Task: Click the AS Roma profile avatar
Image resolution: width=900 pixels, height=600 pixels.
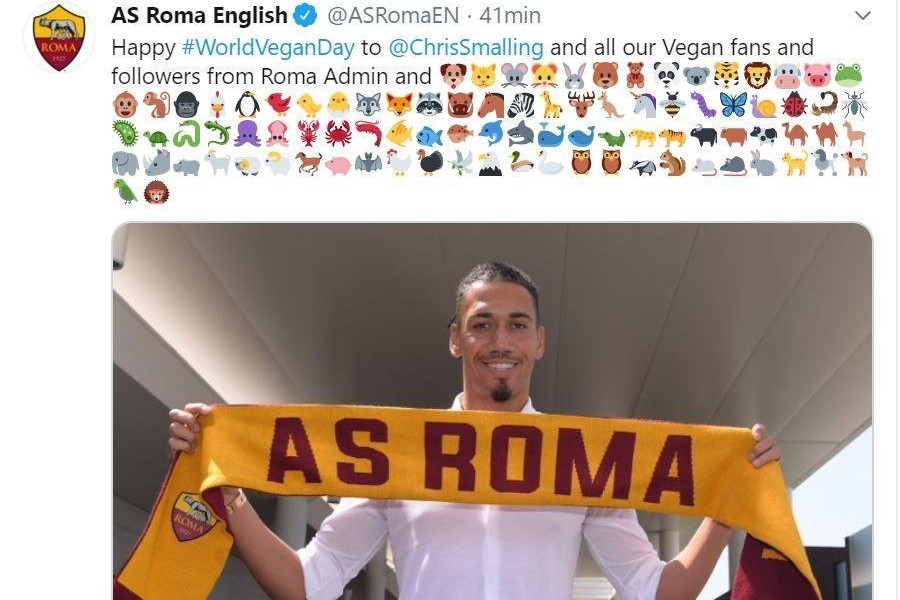Action: (x=59, y=38)
